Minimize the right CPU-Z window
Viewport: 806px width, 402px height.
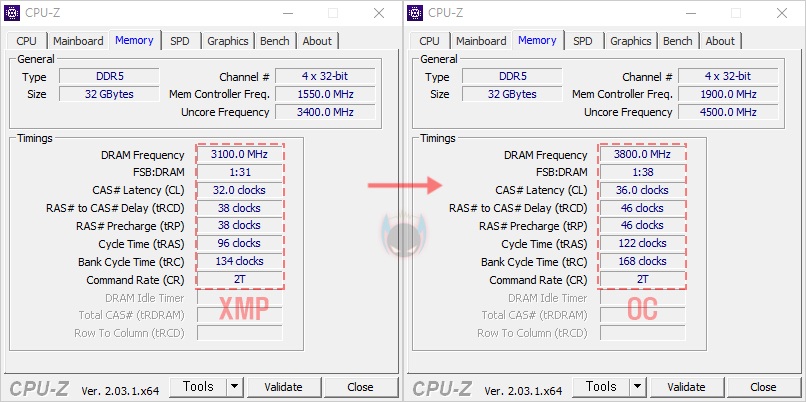coord(689,13)
